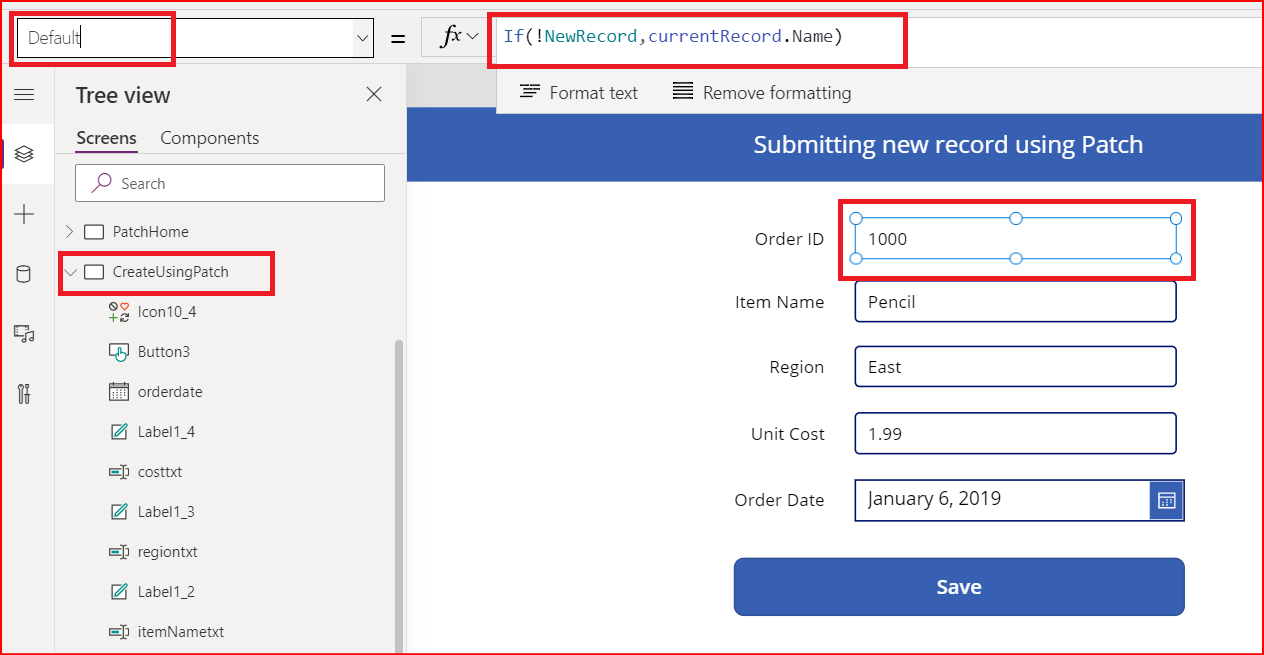Click the CreateUsingPatch screen icon
This screenshot has width=1264, height=655.
94,272
